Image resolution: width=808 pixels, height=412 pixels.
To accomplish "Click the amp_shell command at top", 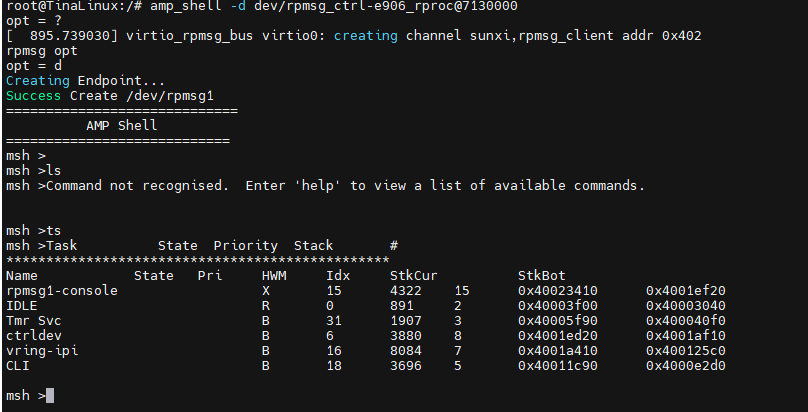I will (186, 6).
